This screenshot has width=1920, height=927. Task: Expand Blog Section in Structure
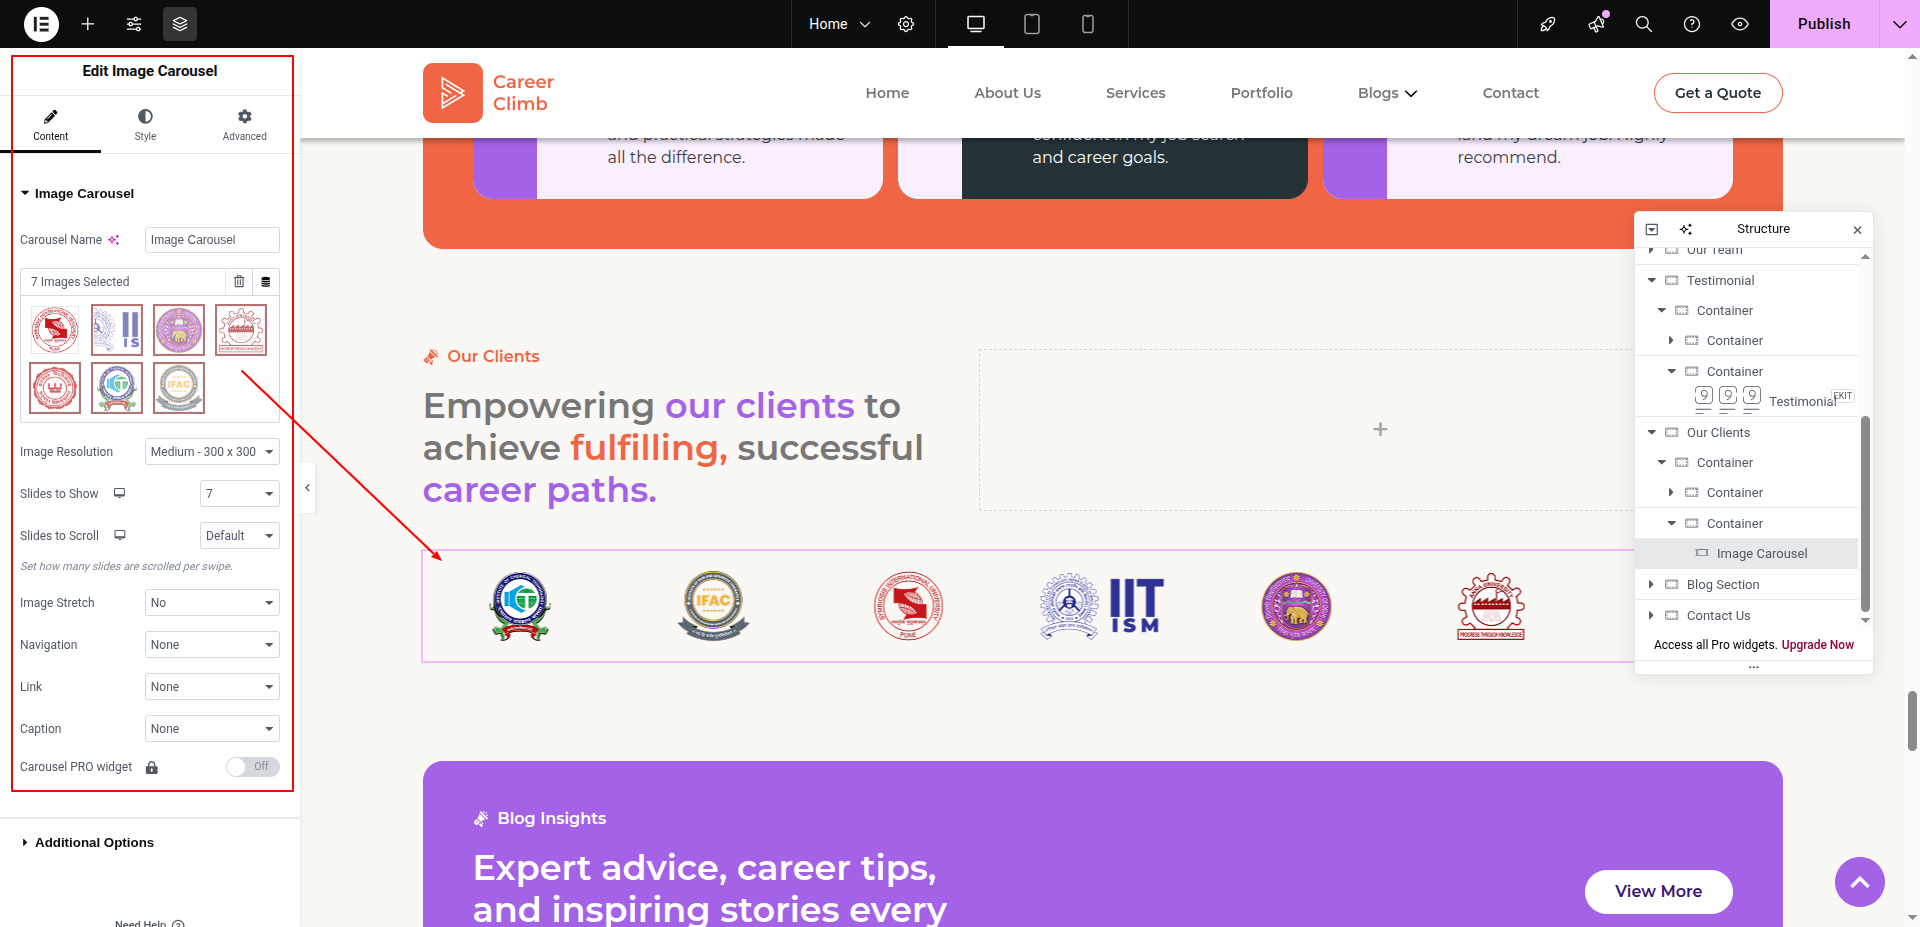click(x=1651, y=585)
